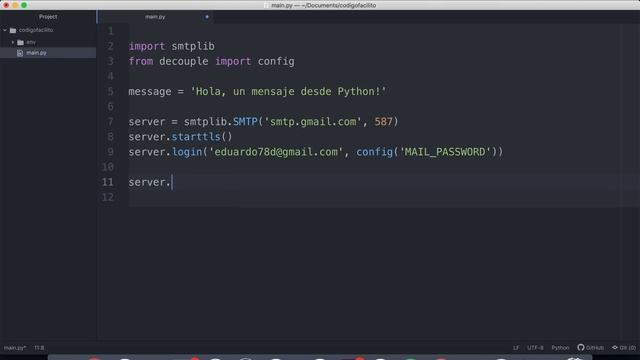Viewport: 640px width, 360px height.
Task: Click the 'login' method on line 9
Action: pos(187,152)
